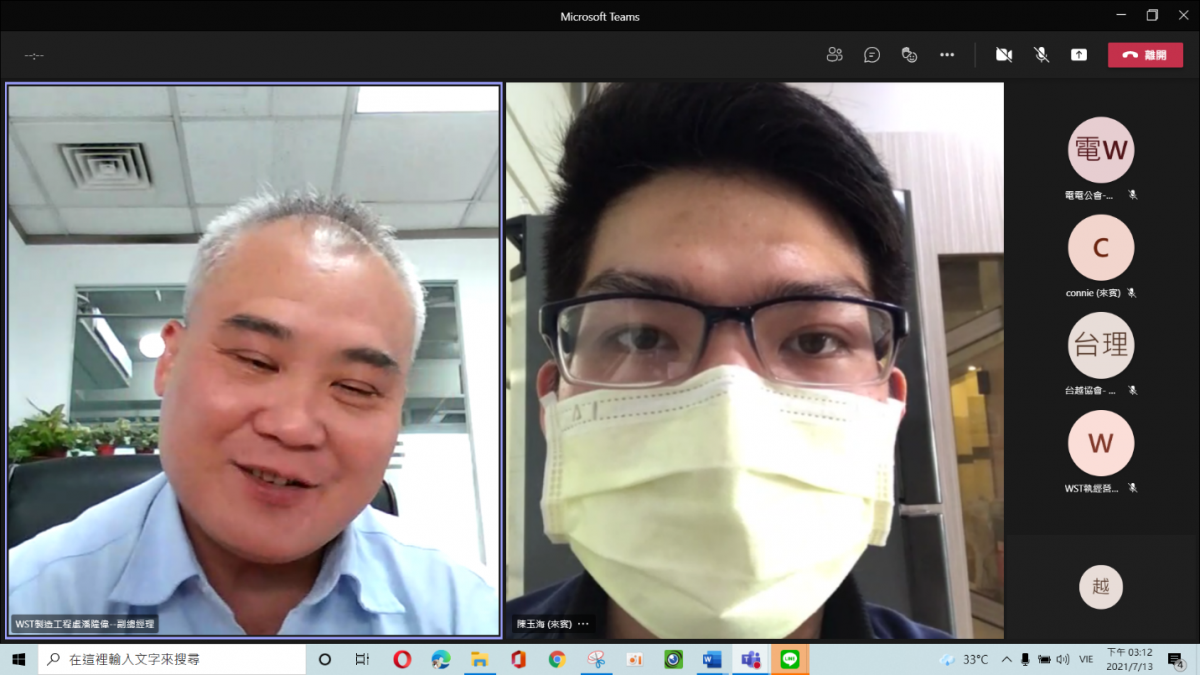Expand hidden system tray icons

click(x=1006, y=660)
